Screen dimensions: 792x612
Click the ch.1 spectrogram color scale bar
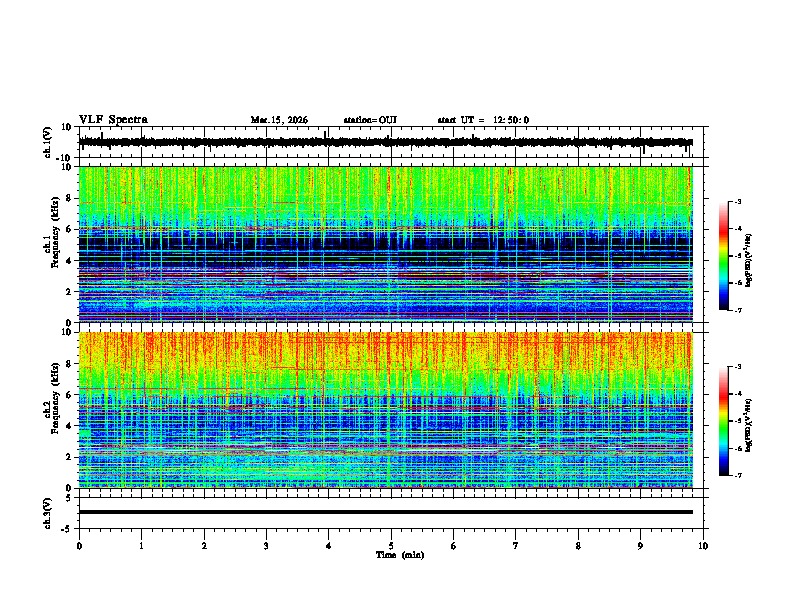tap(724, 256)
